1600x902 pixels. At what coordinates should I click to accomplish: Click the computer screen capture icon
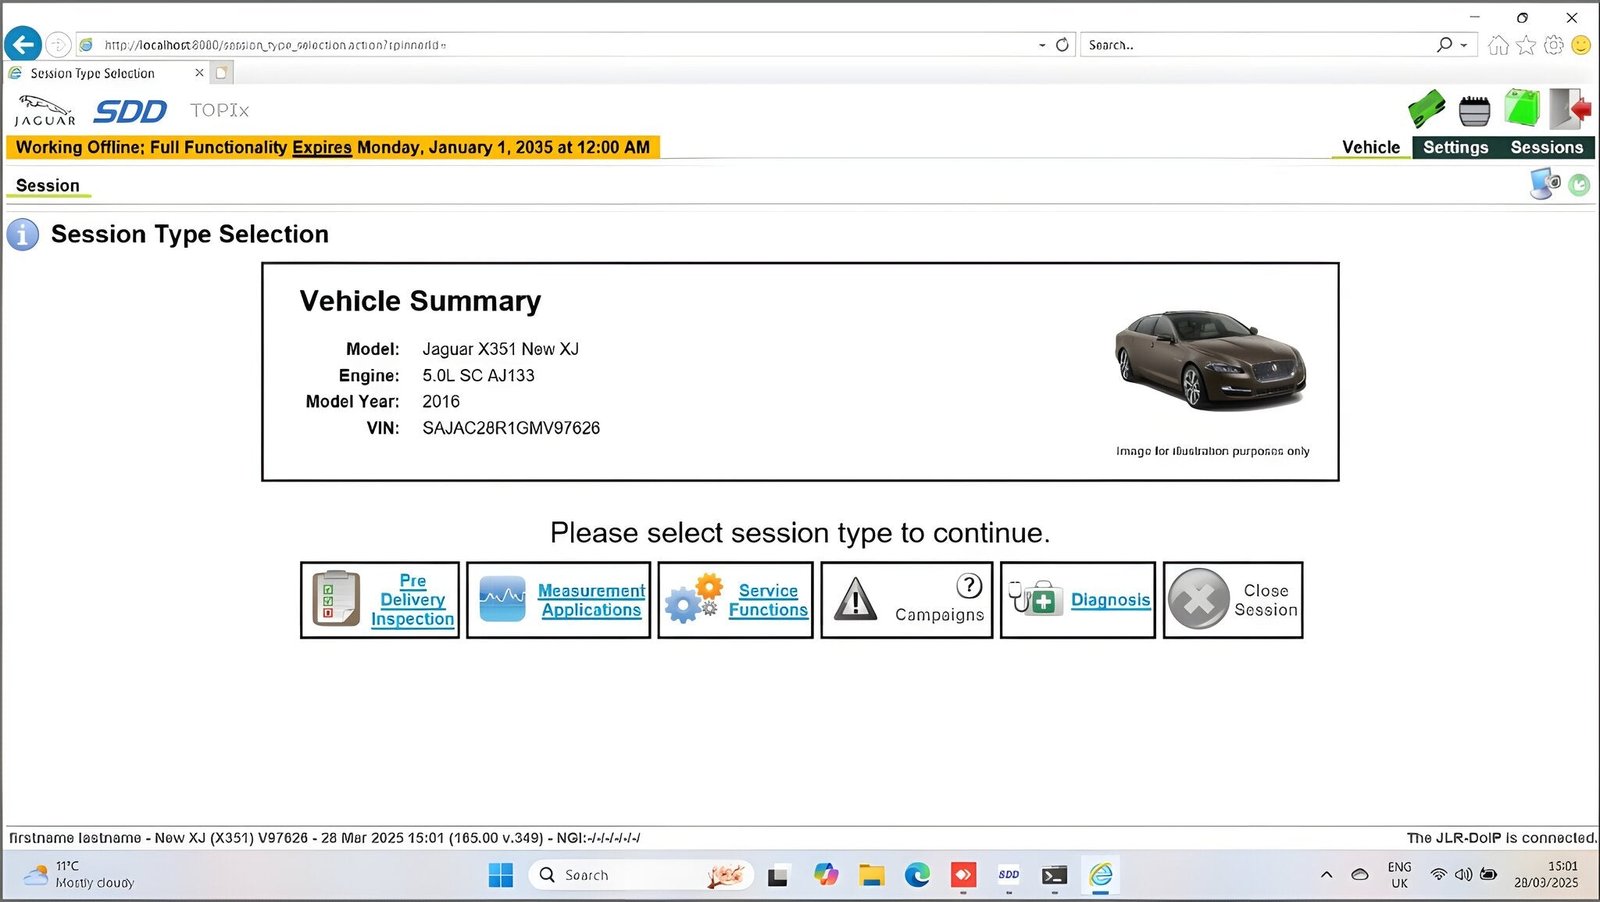[x=1545, y=184]
